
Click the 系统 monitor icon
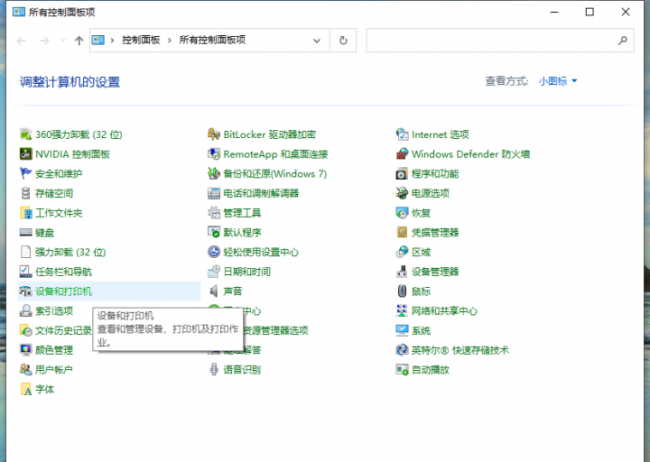click(x=402, y=330)
